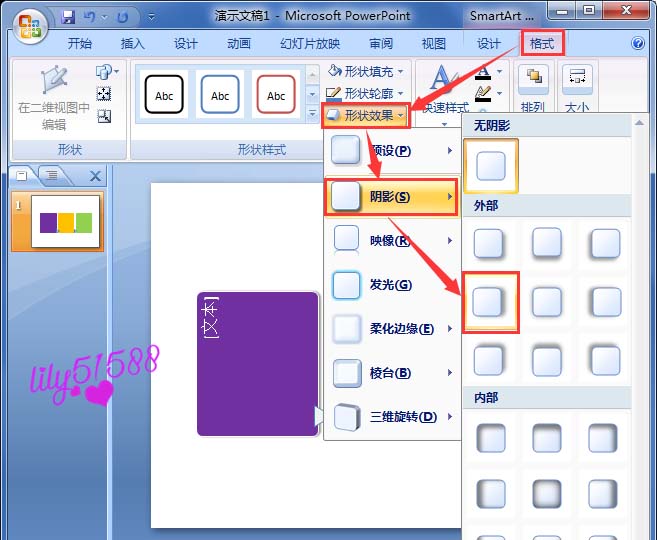The height and width of the screenshot is (540, 657).
Task: Apply the black outlined Abc shape style
Action: coord(164,95)
